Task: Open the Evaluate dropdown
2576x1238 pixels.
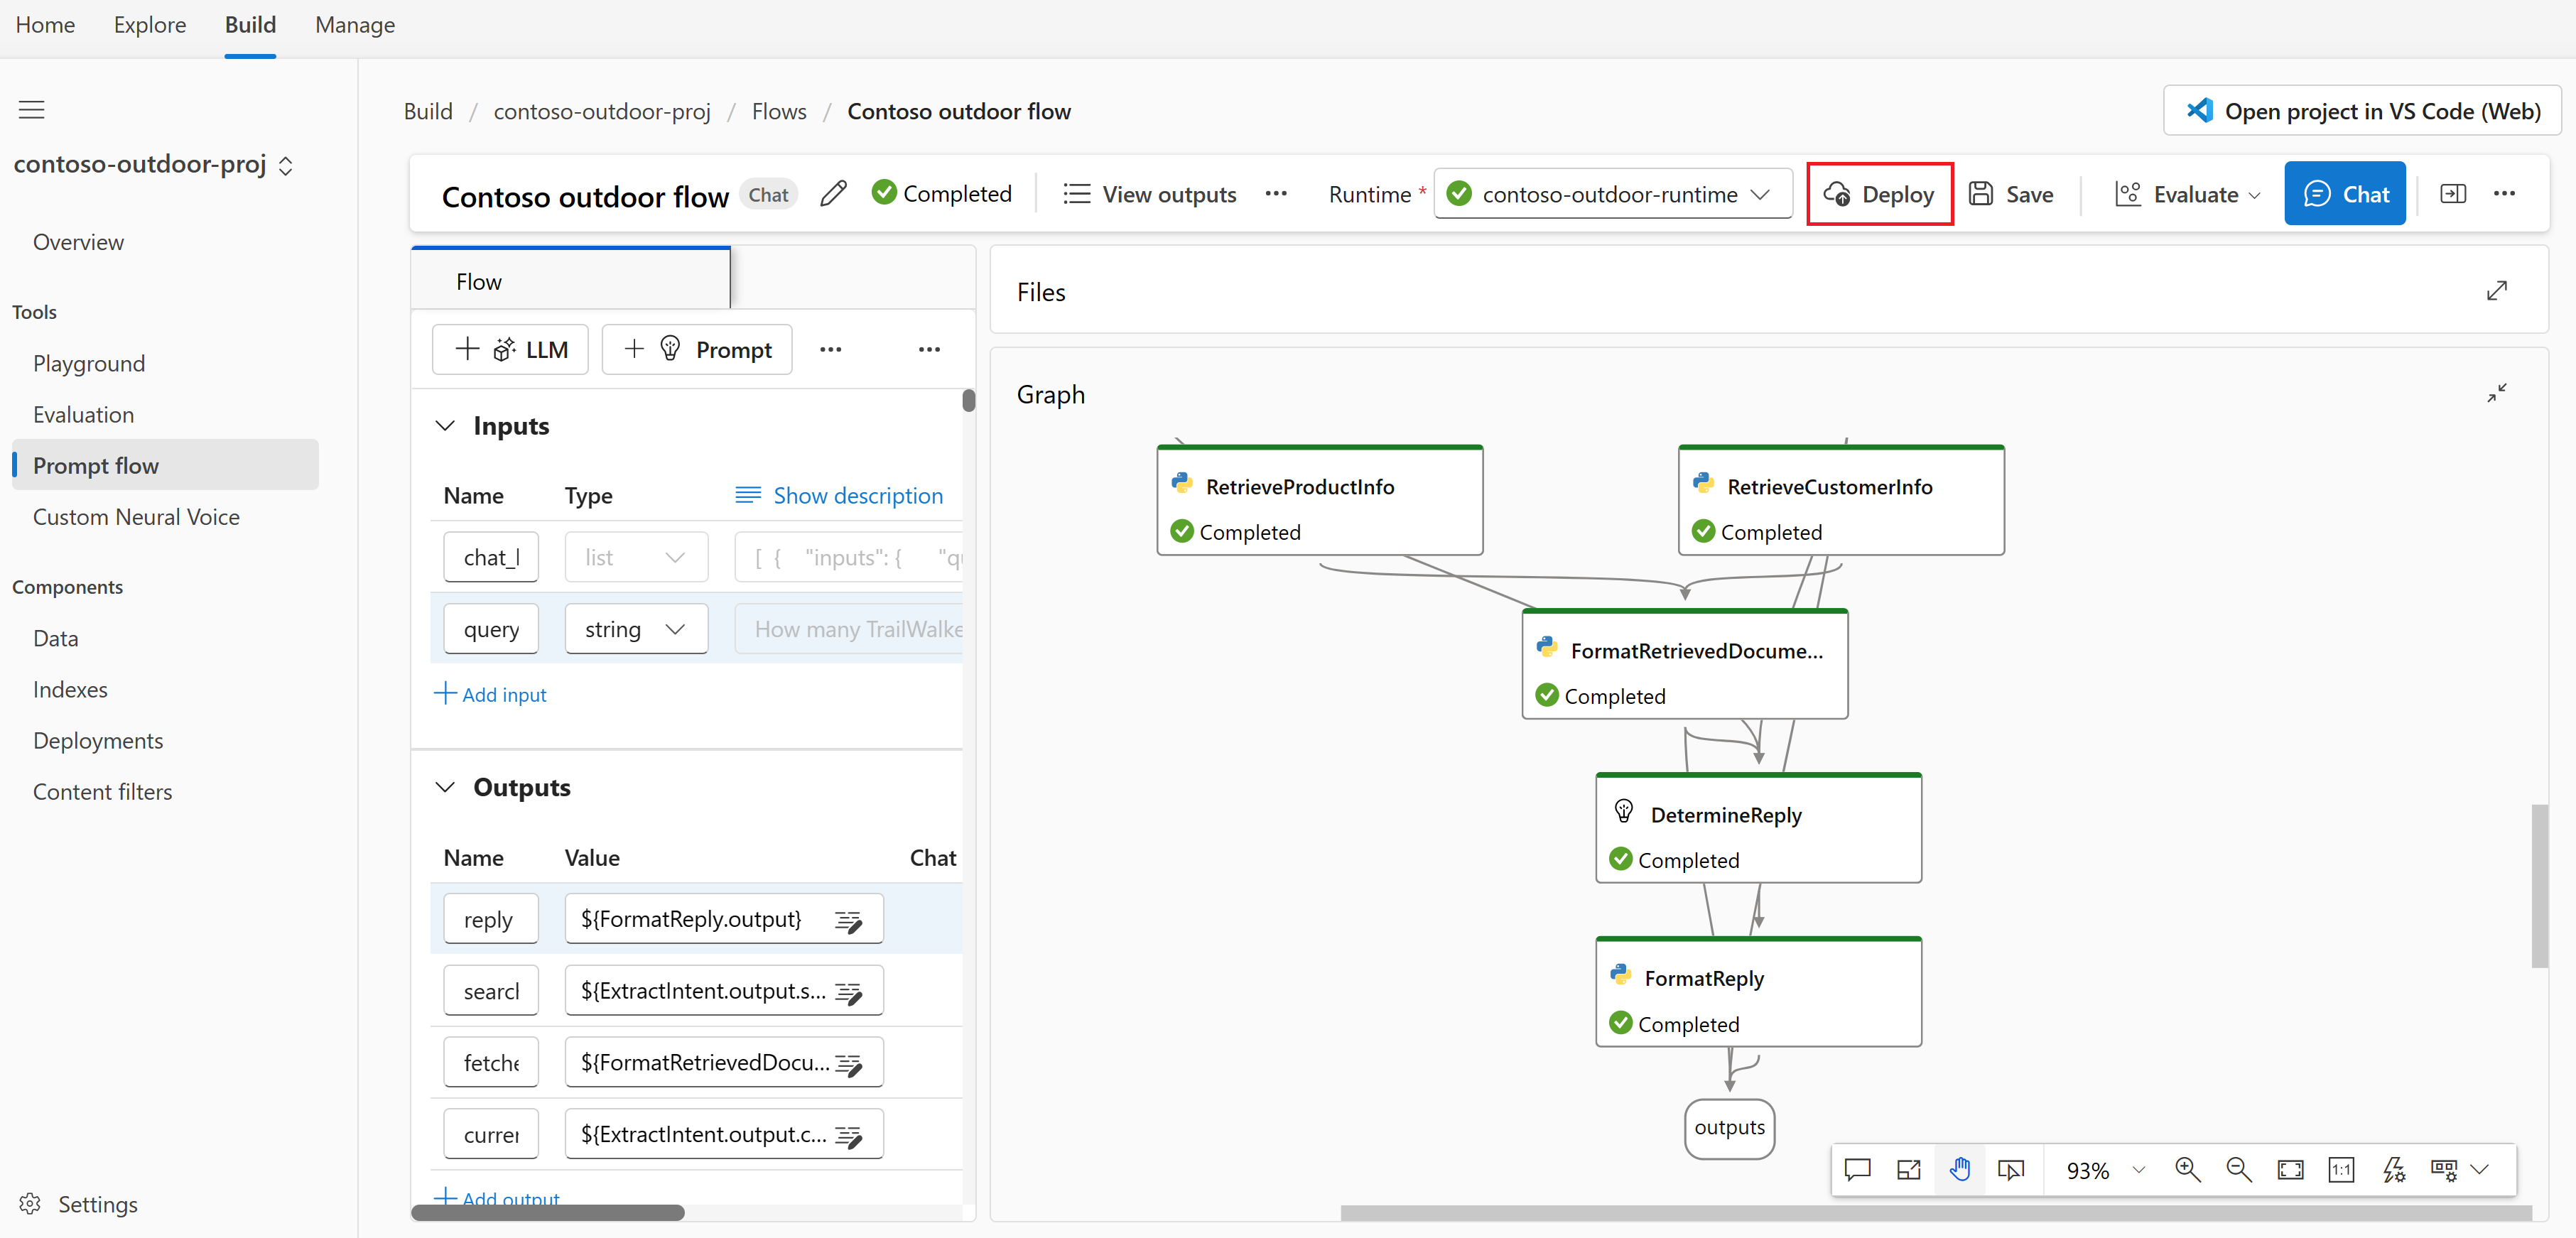Action: coord(2187,194)
